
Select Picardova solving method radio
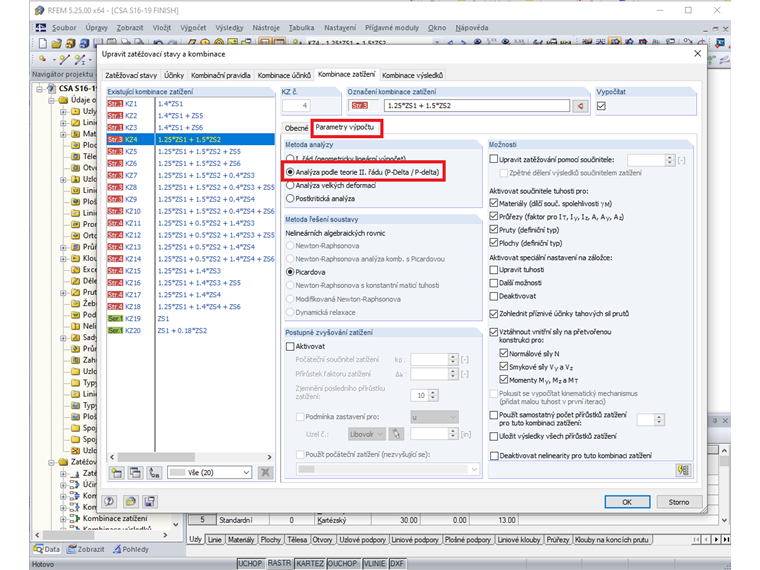(x=290, y=272)
